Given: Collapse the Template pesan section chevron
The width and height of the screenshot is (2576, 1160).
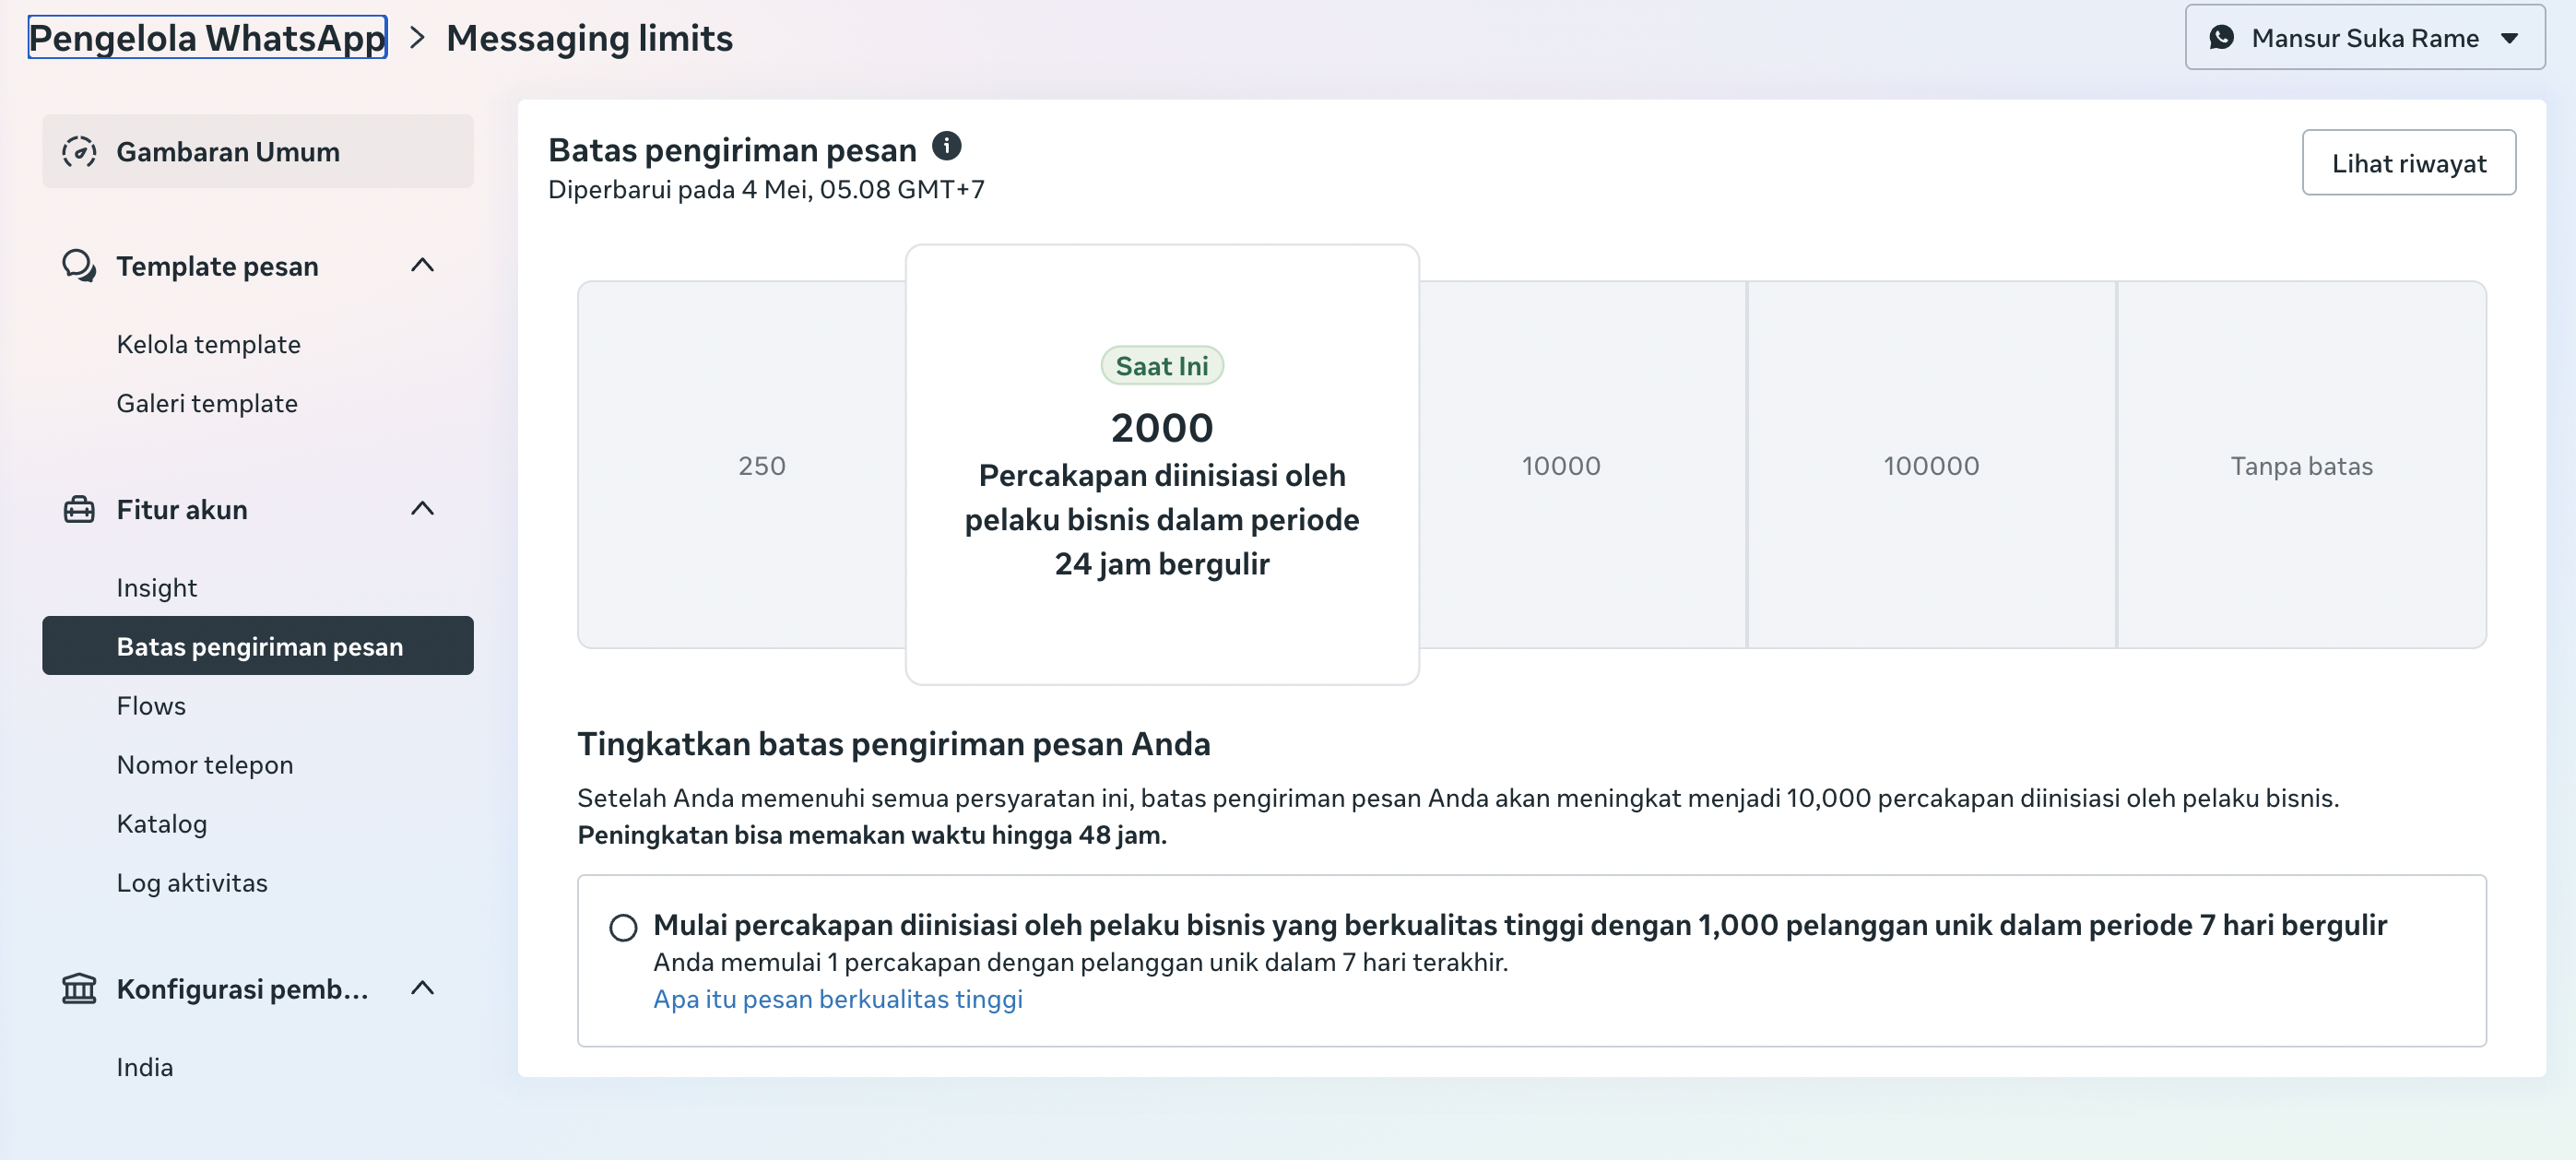Looking at the screenshot, I should tap(422, 266).
